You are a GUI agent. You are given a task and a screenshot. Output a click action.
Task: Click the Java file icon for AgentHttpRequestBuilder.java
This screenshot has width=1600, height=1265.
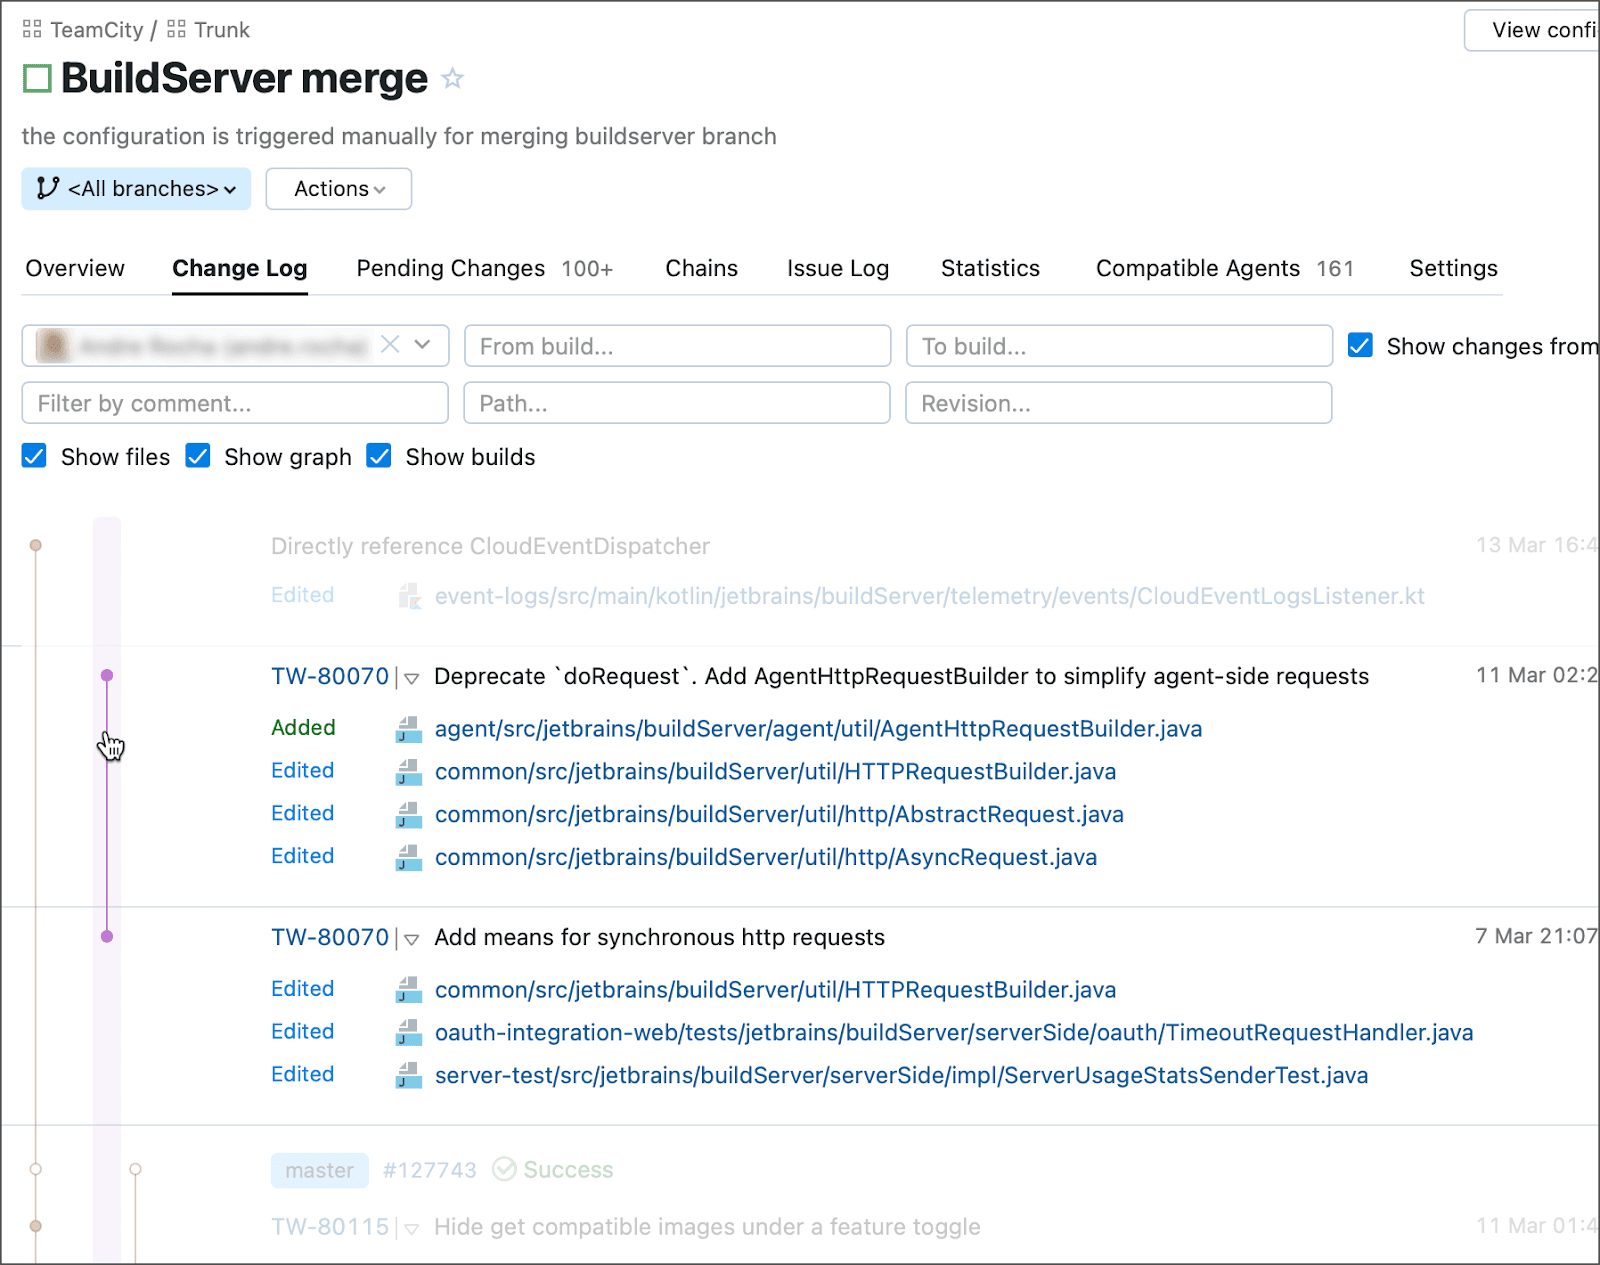pyautogui.click(x=409, y=729)
